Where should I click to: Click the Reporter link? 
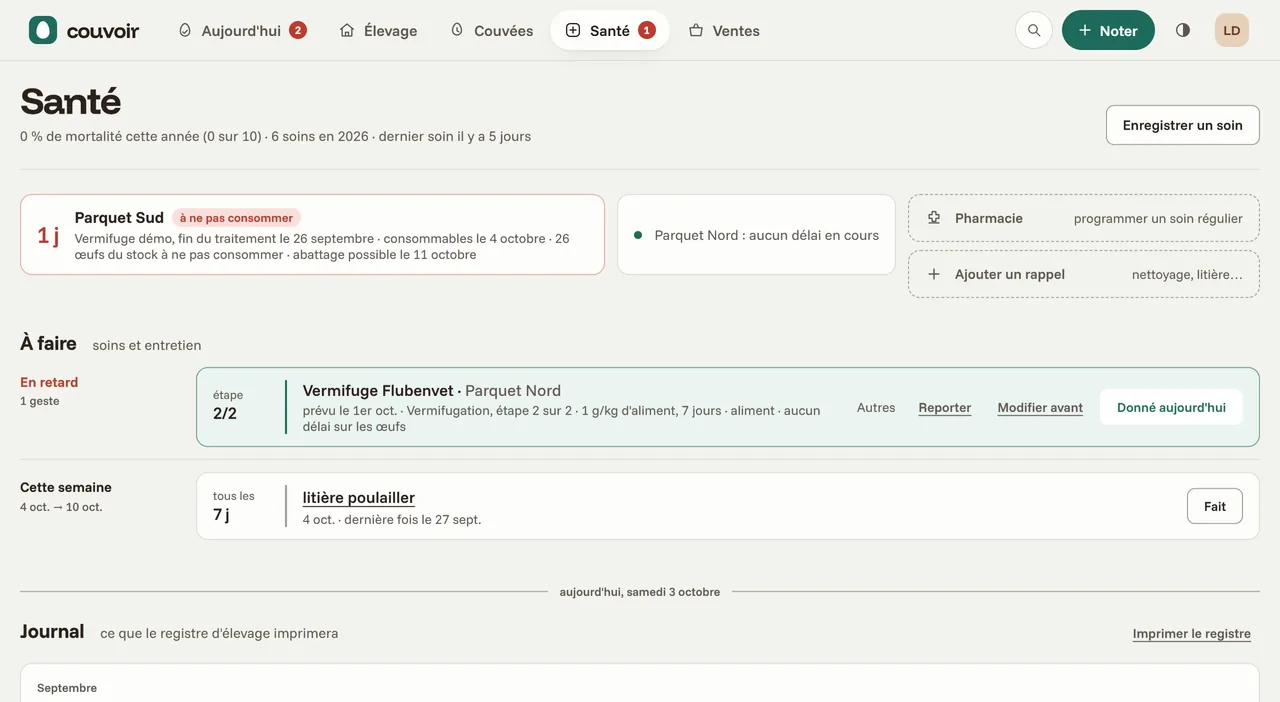pos(945,407)
